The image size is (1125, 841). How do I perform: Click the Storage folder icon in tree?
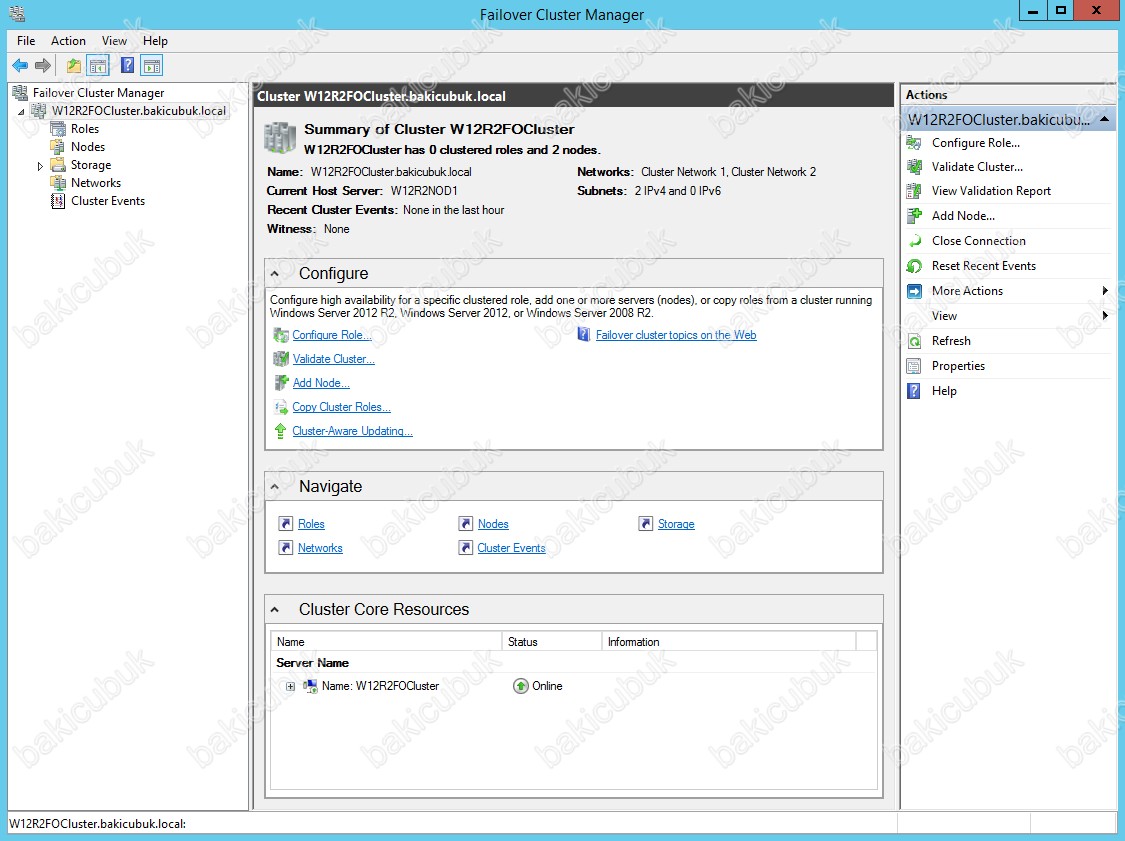[x=58, y=165]
